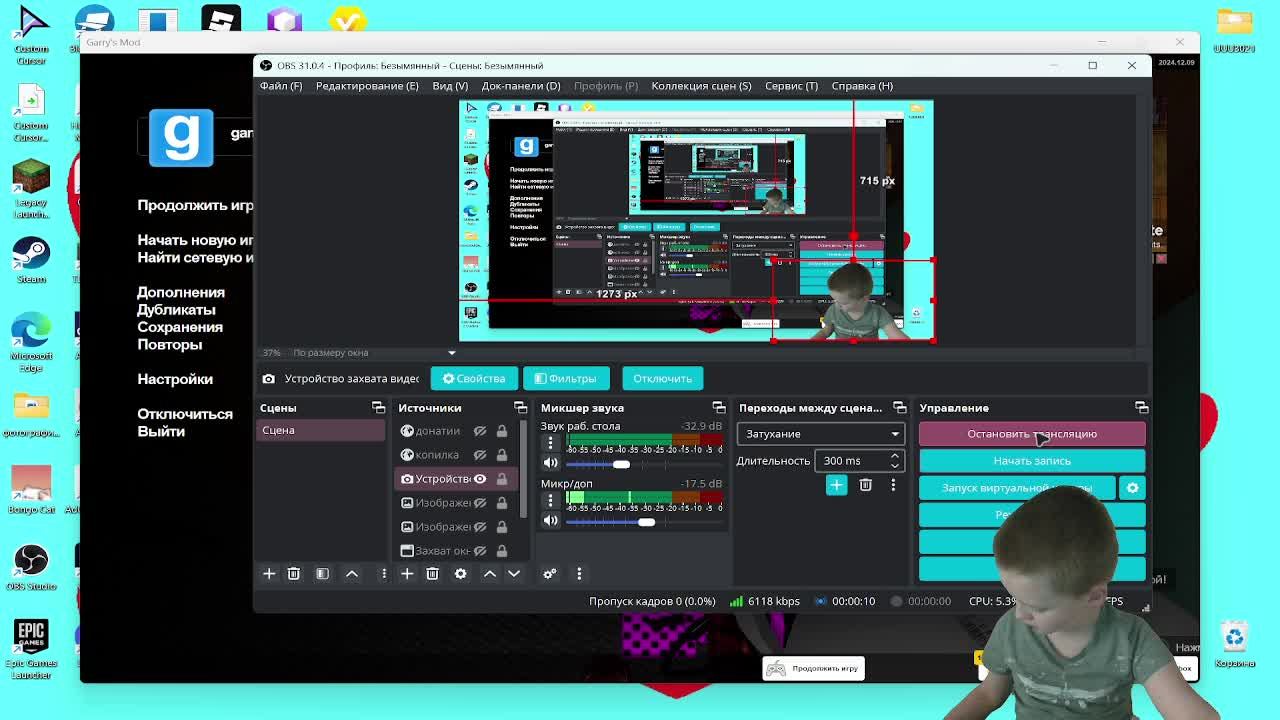Move the selected source down
This screenshot has width=1280, height=720.
tap(514, 573)
